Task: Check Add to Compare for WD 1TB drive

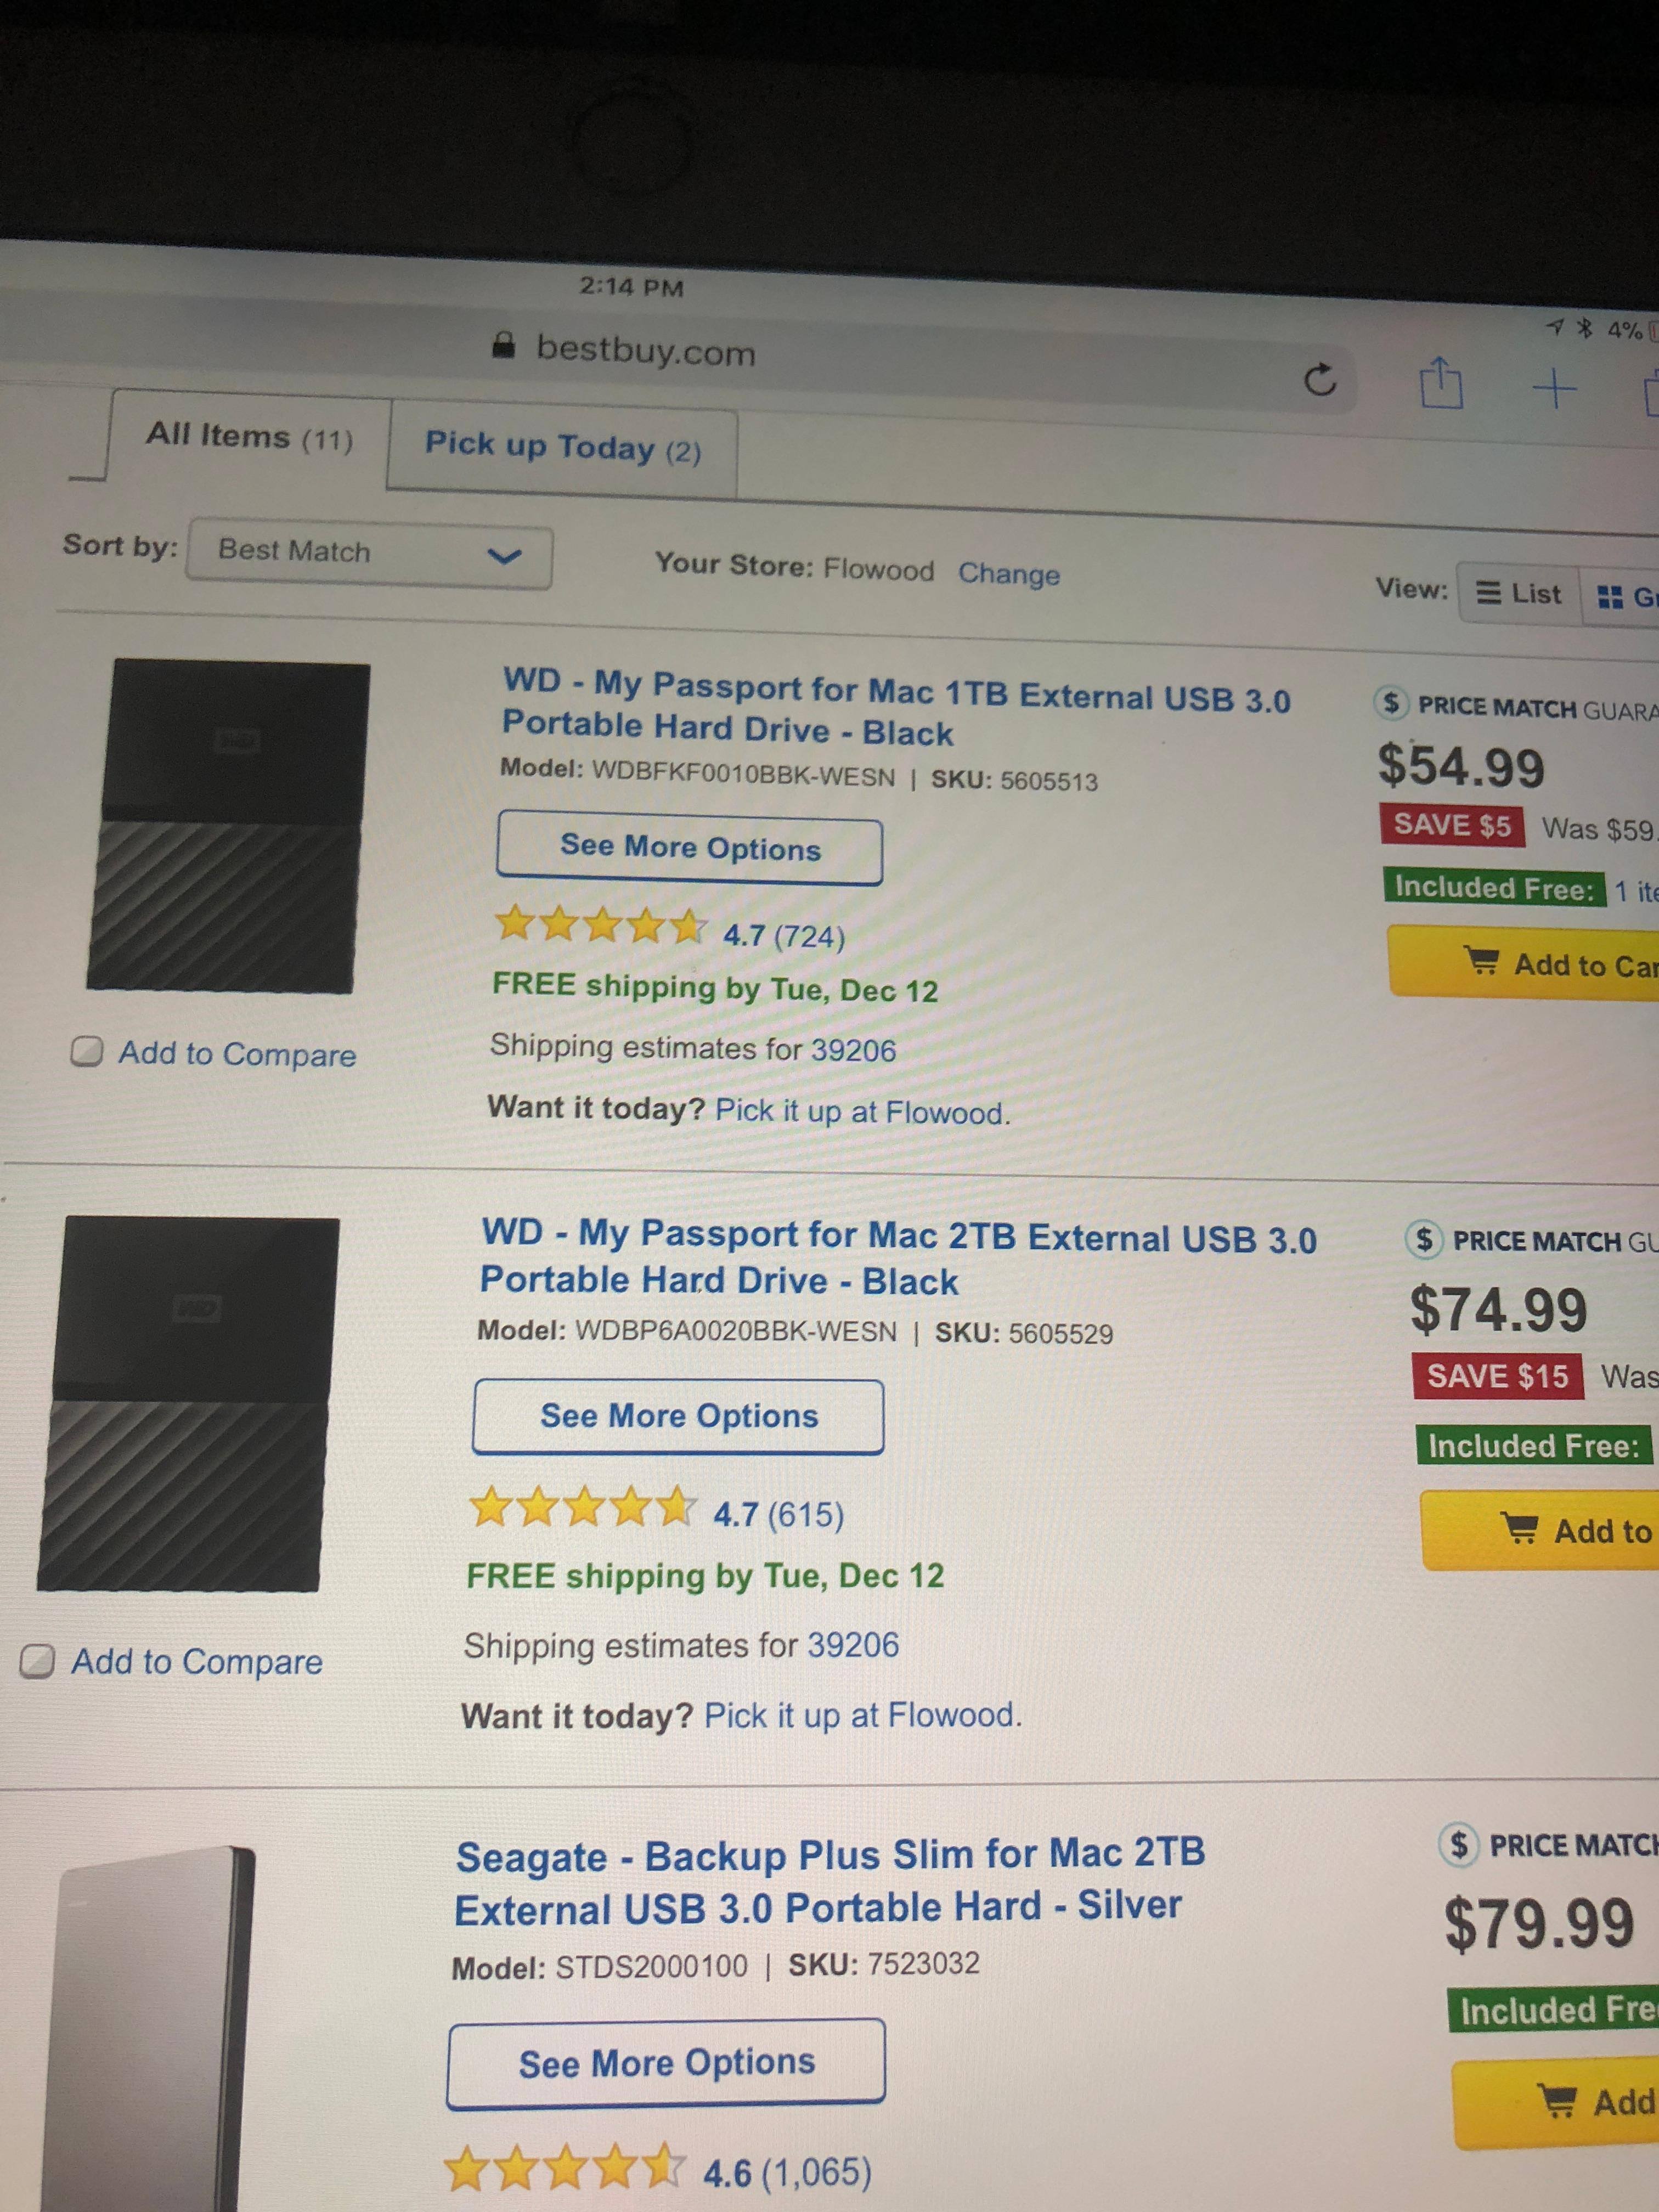Action: 87,1051
